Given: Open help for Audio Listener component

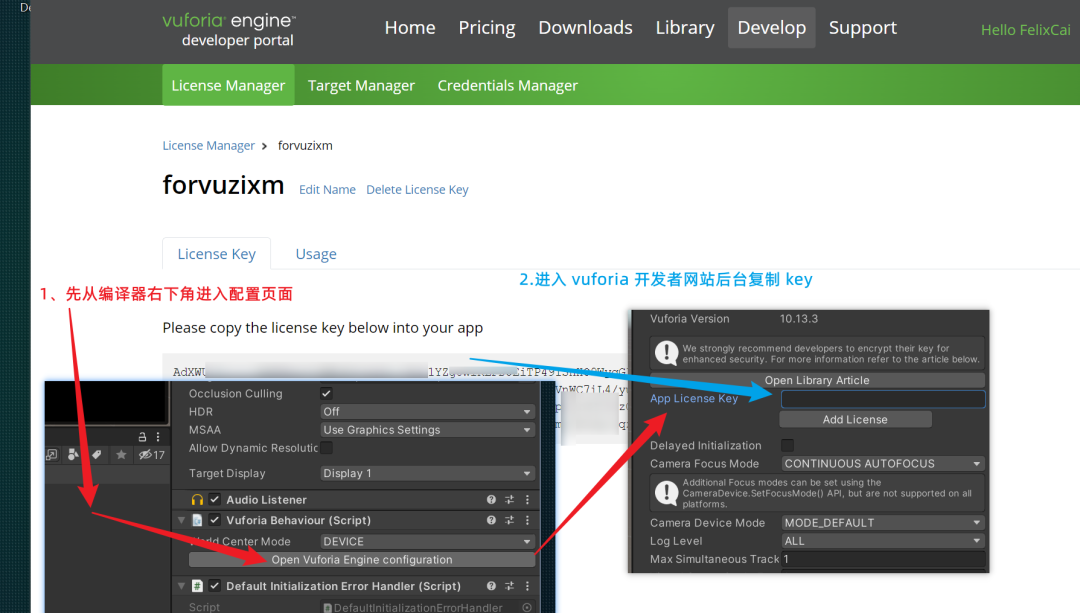Looking at the screenshot, I should click(x=491, y=499).
